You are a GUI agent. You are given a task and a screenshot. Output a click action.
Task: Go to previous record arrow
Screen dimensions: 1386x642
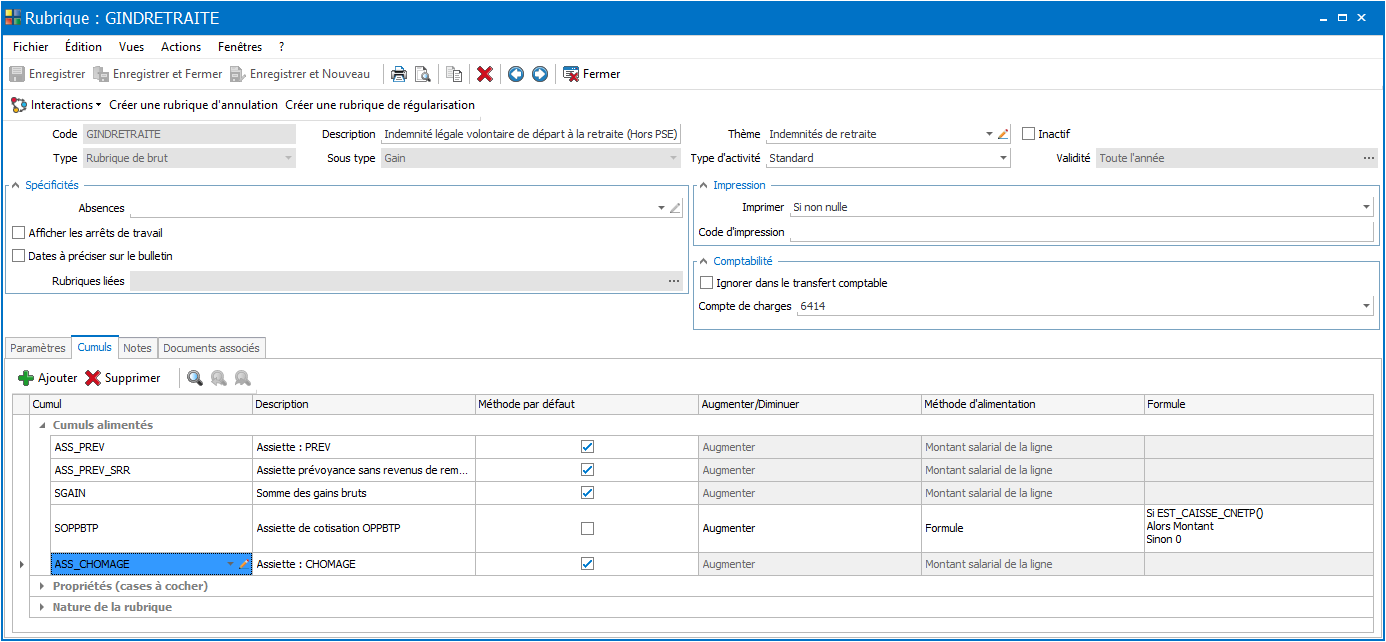click(x=516, y=74)
